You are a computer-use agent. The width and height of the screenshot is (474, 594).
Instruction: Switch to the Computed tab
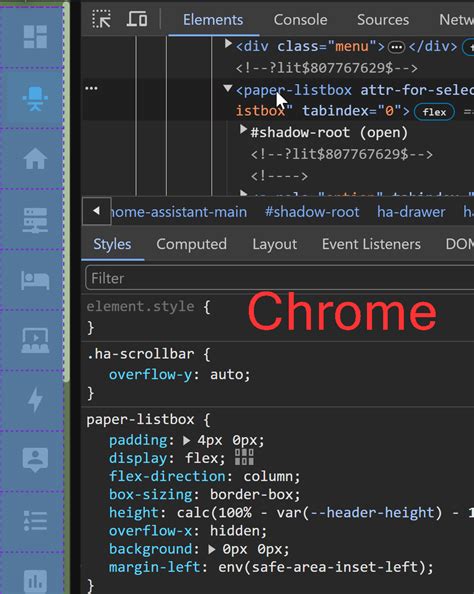[x=191, y=244]
